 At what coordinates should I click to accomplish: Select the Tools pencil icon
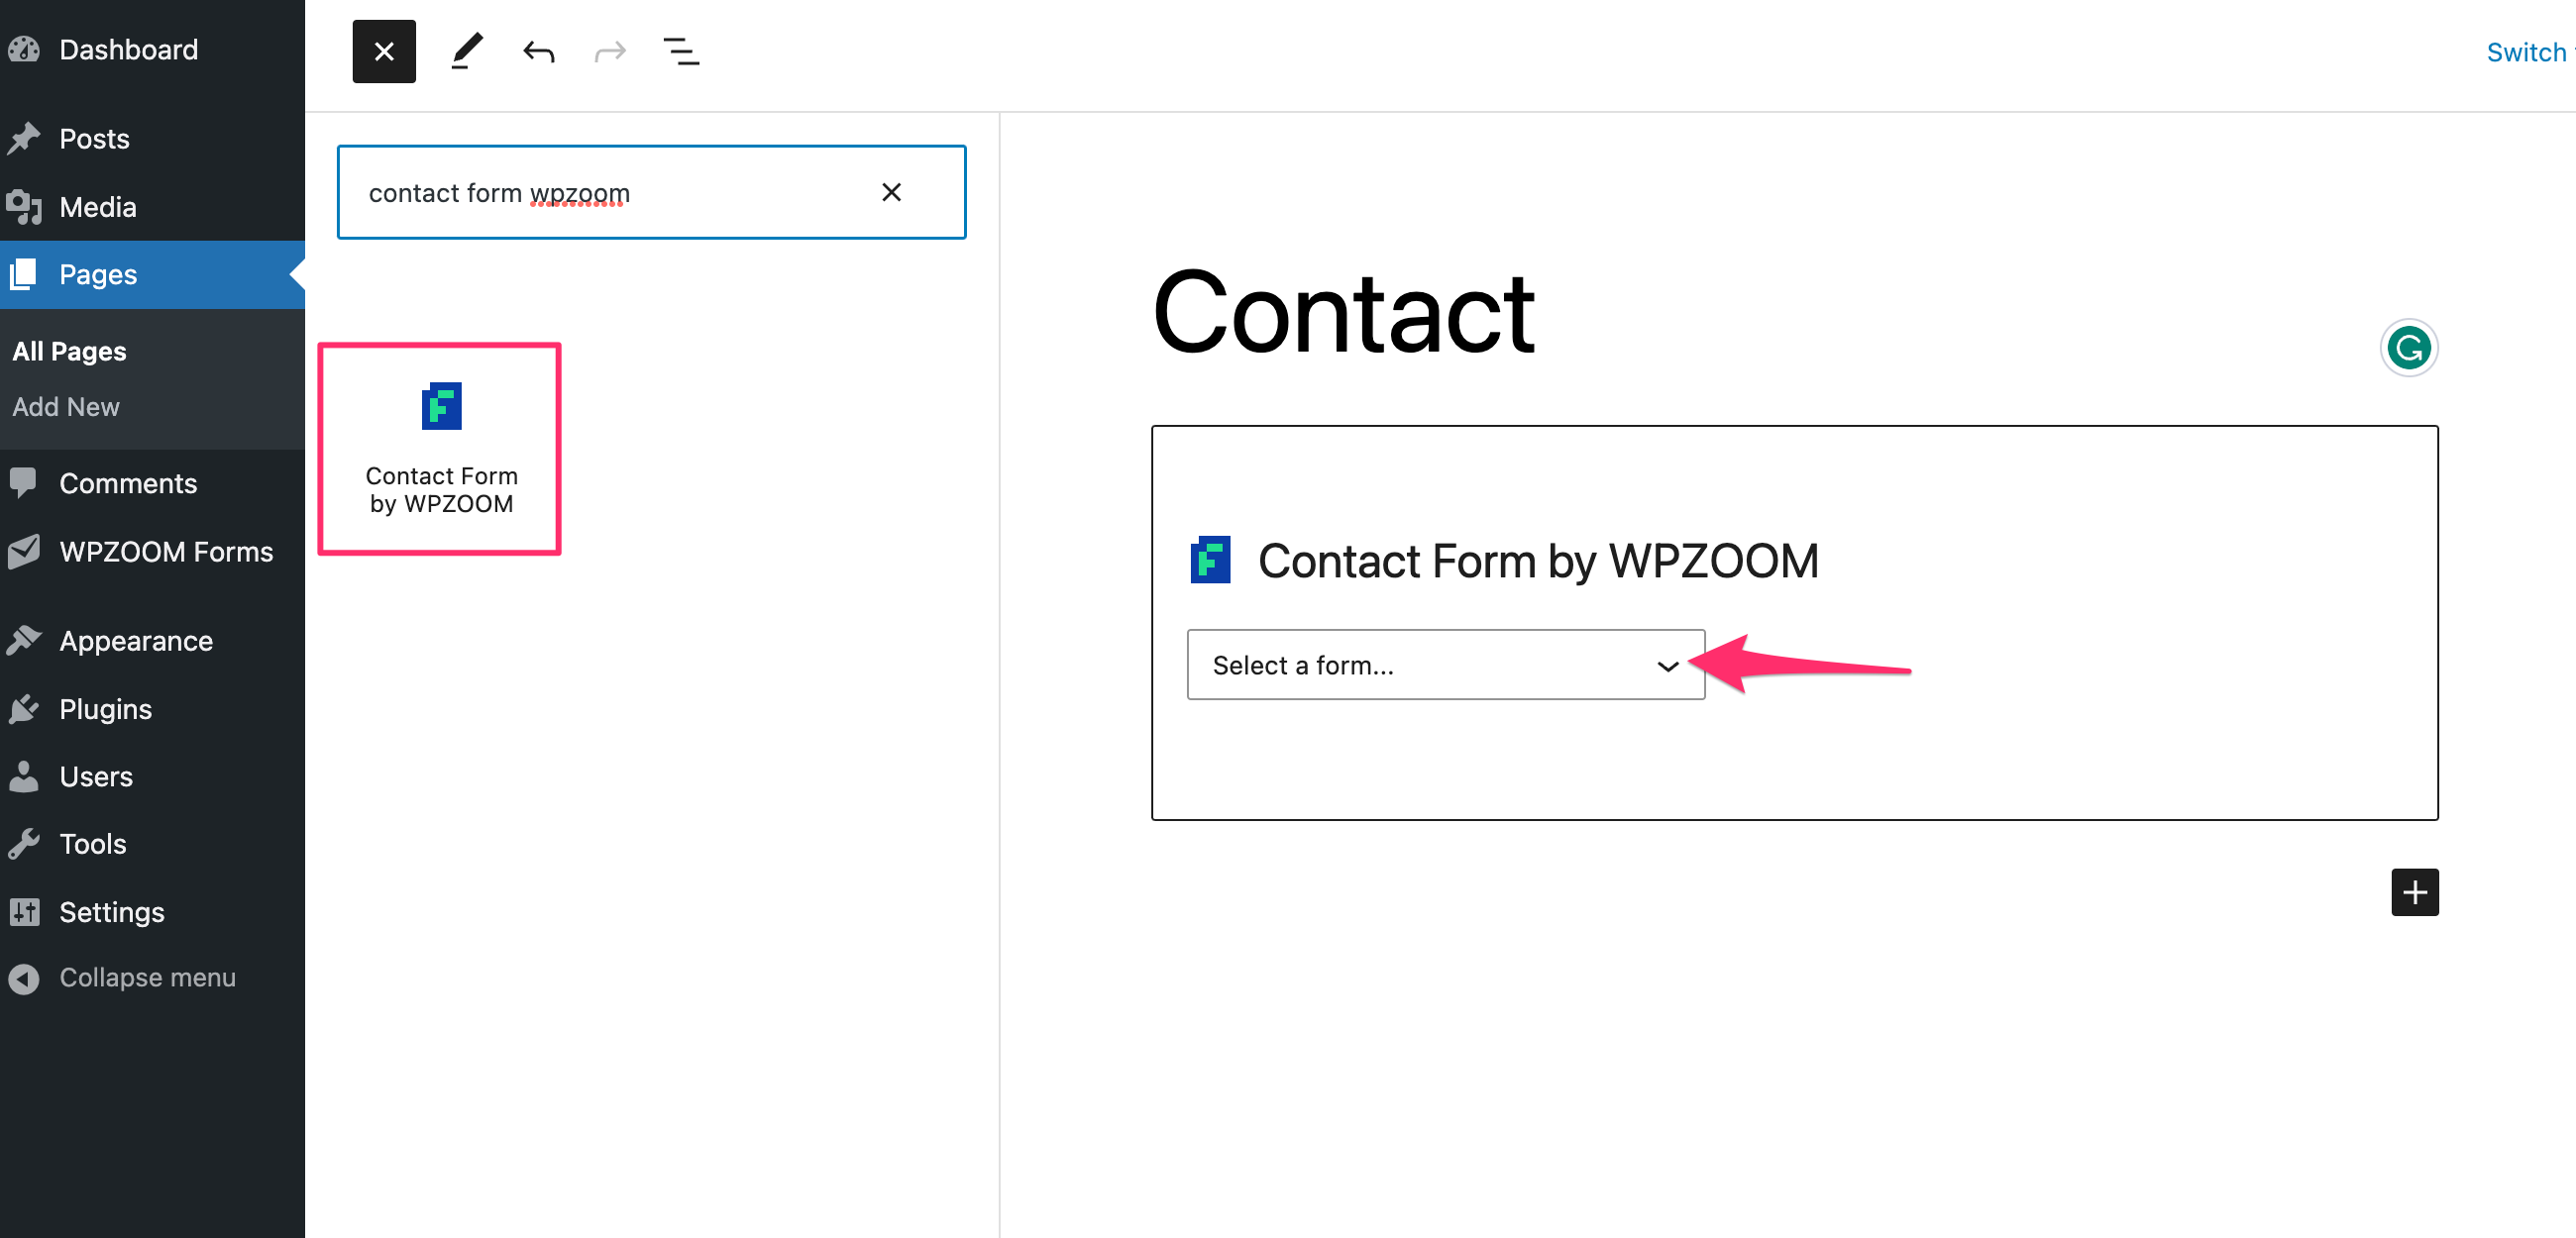pyautogui.click(x=466, y=51)
